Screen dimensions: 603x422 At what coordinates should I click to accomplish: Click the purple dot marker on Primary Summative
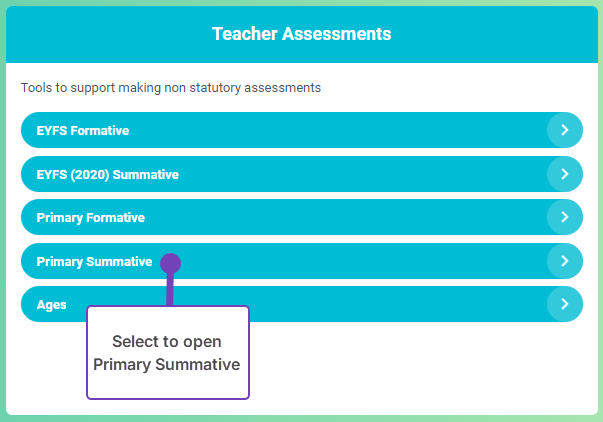coord(170,263)
